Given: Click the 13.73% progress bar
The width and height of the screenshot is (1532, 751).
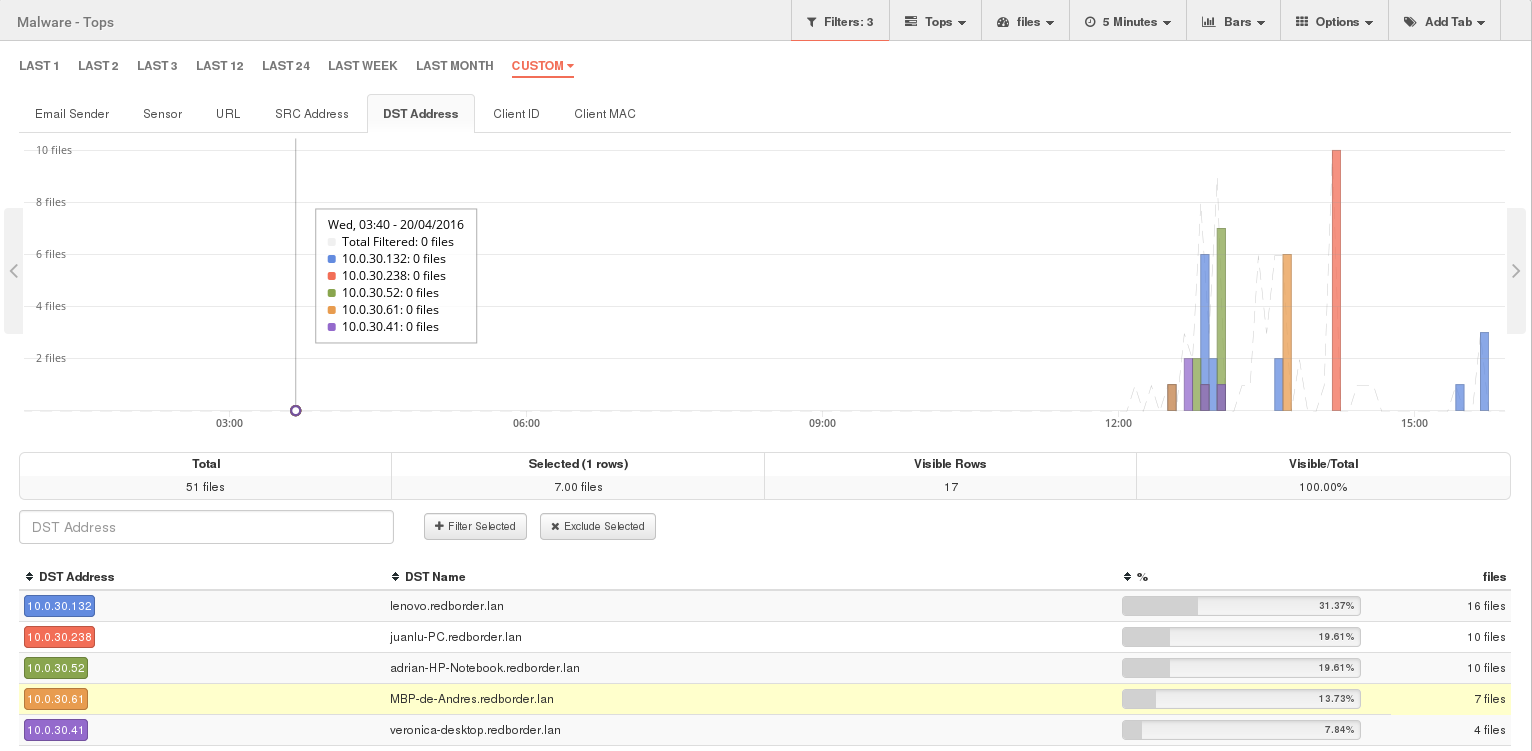Looking at the screenshot, I should [x=1241, y=699].
